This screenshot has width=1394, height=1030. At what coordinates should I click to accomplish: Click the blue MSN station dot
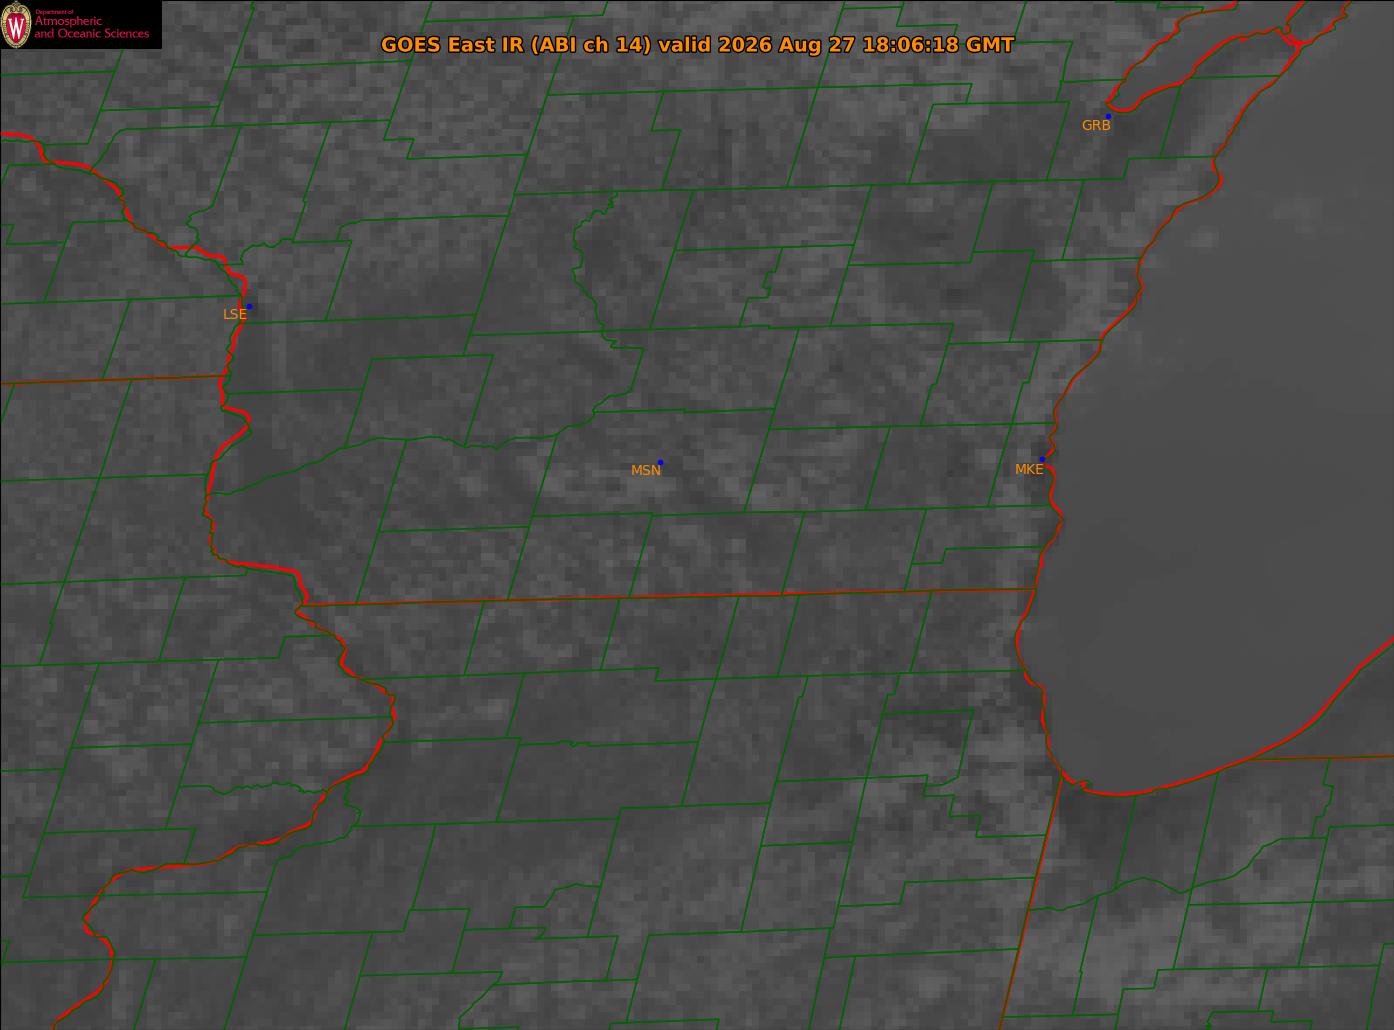coord(660,462)
